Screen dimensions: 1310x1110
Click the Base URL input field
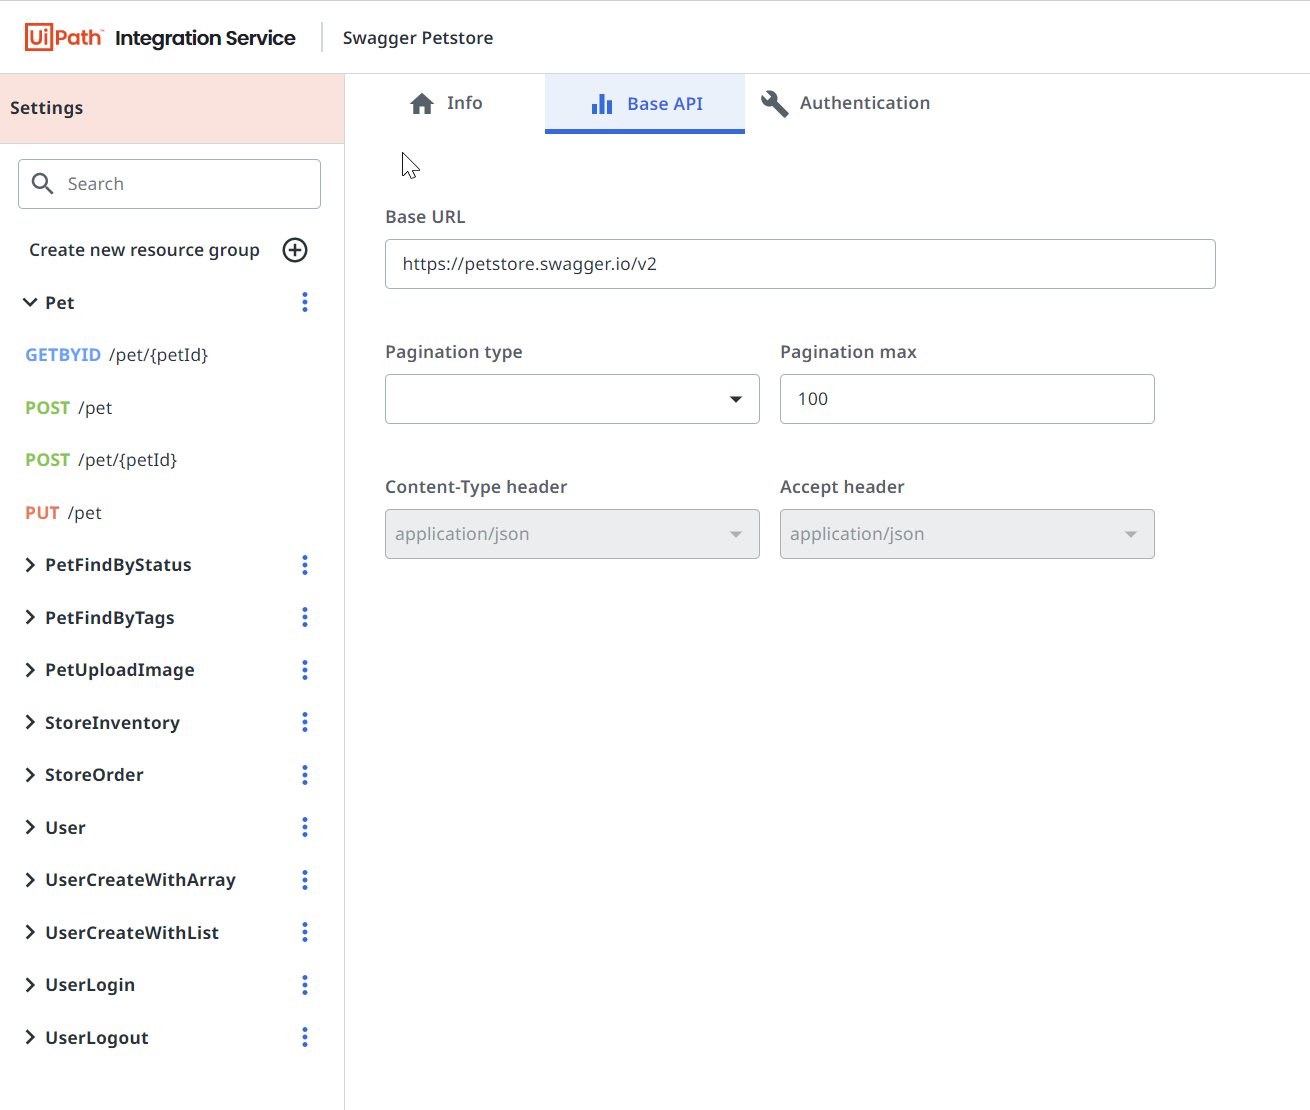pyautogui.click(x=800, y=264)
